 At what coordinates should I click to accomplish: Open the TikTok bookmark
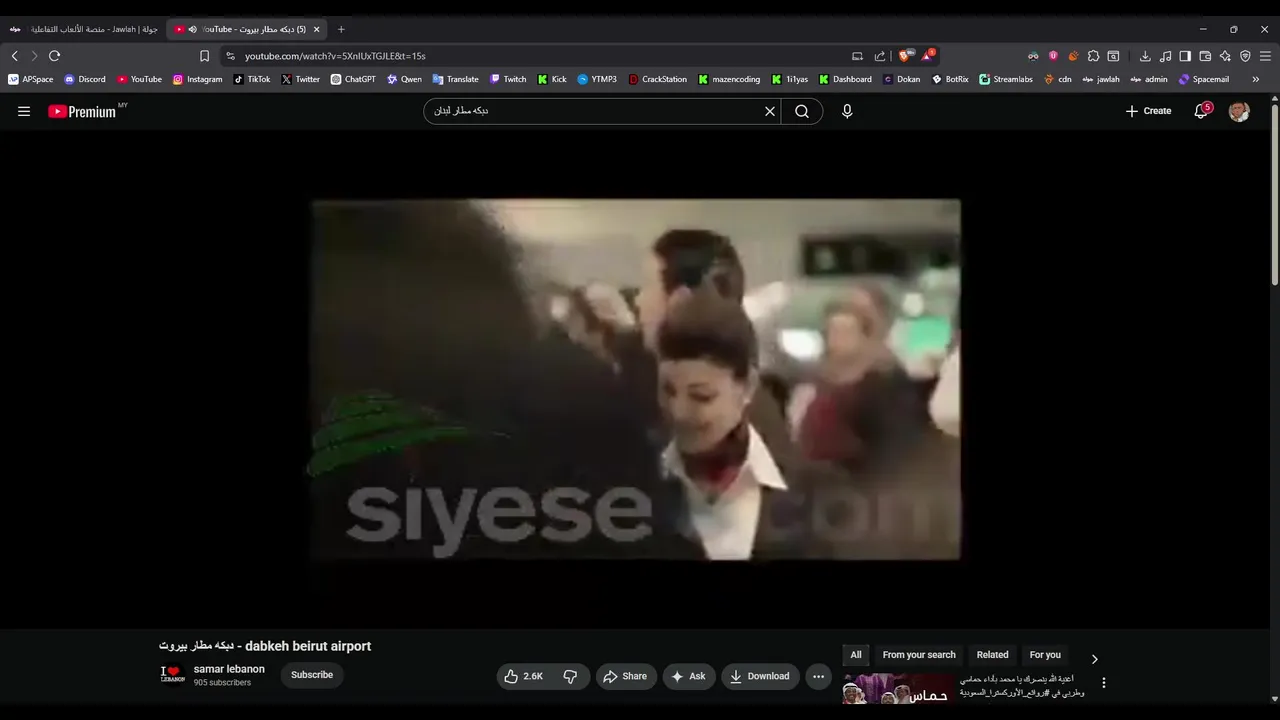pos(252,79)
